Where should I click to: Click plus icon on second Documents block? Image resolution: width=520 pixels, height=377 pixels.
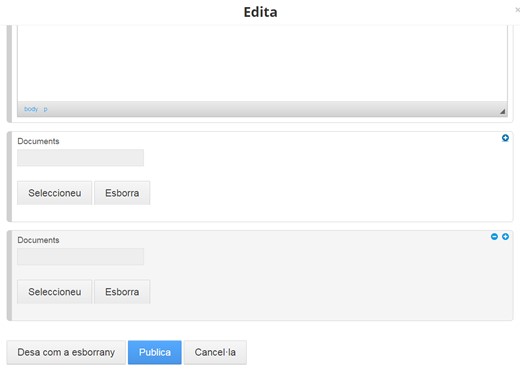[x=505, y=236]
